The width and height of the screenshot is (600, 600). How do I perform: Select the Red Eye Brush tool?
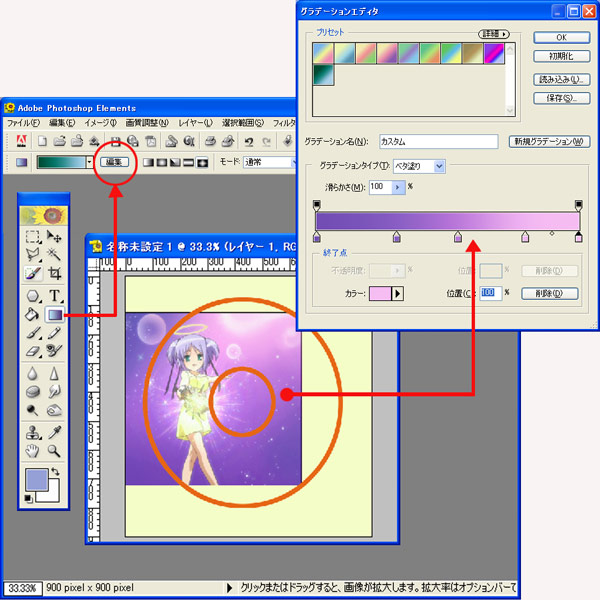coord(54,351)
